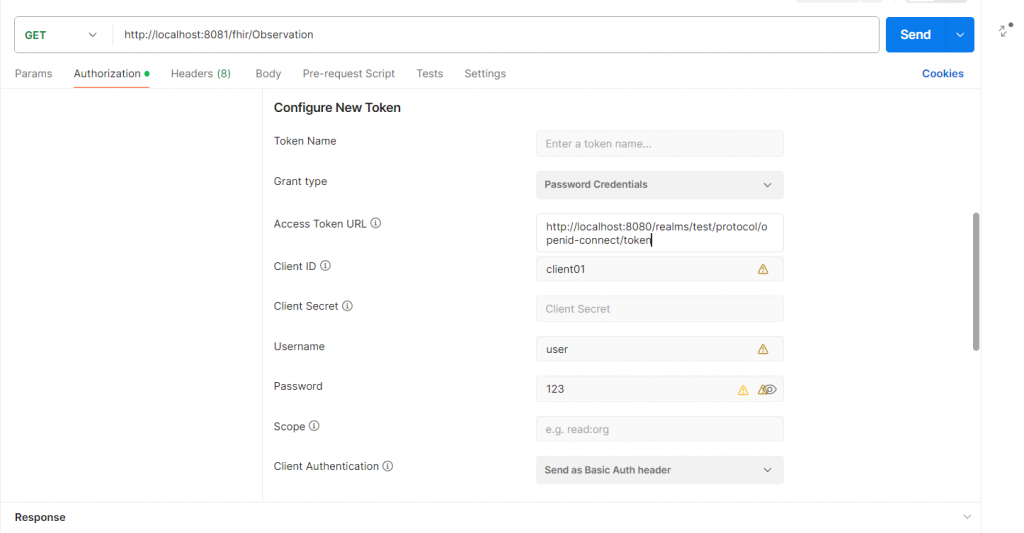Click the Client ID info icon

[x=326, y=266]
